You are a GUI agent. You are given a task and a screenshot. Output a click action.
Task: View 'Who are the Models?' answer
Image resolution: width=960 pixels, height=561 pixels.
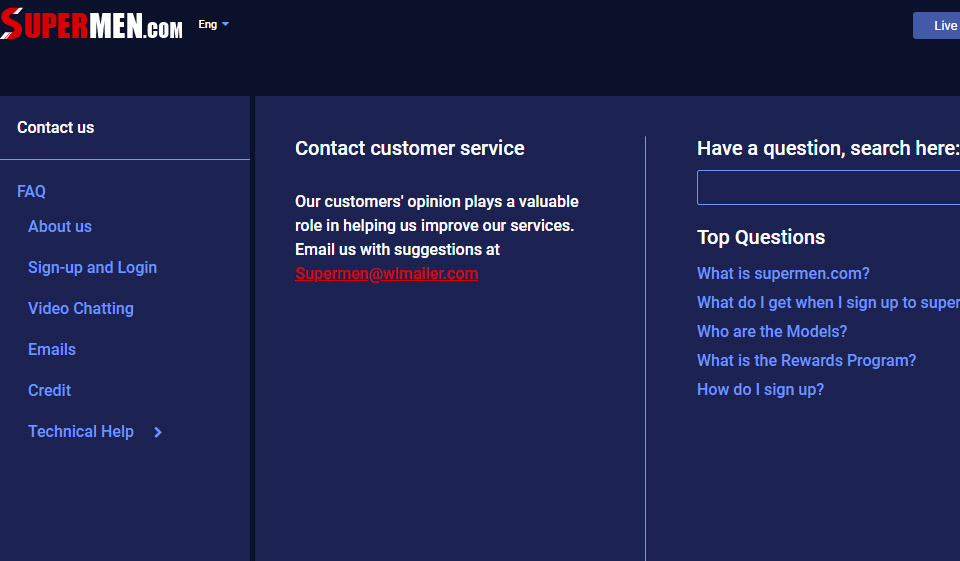coord(772,331)
